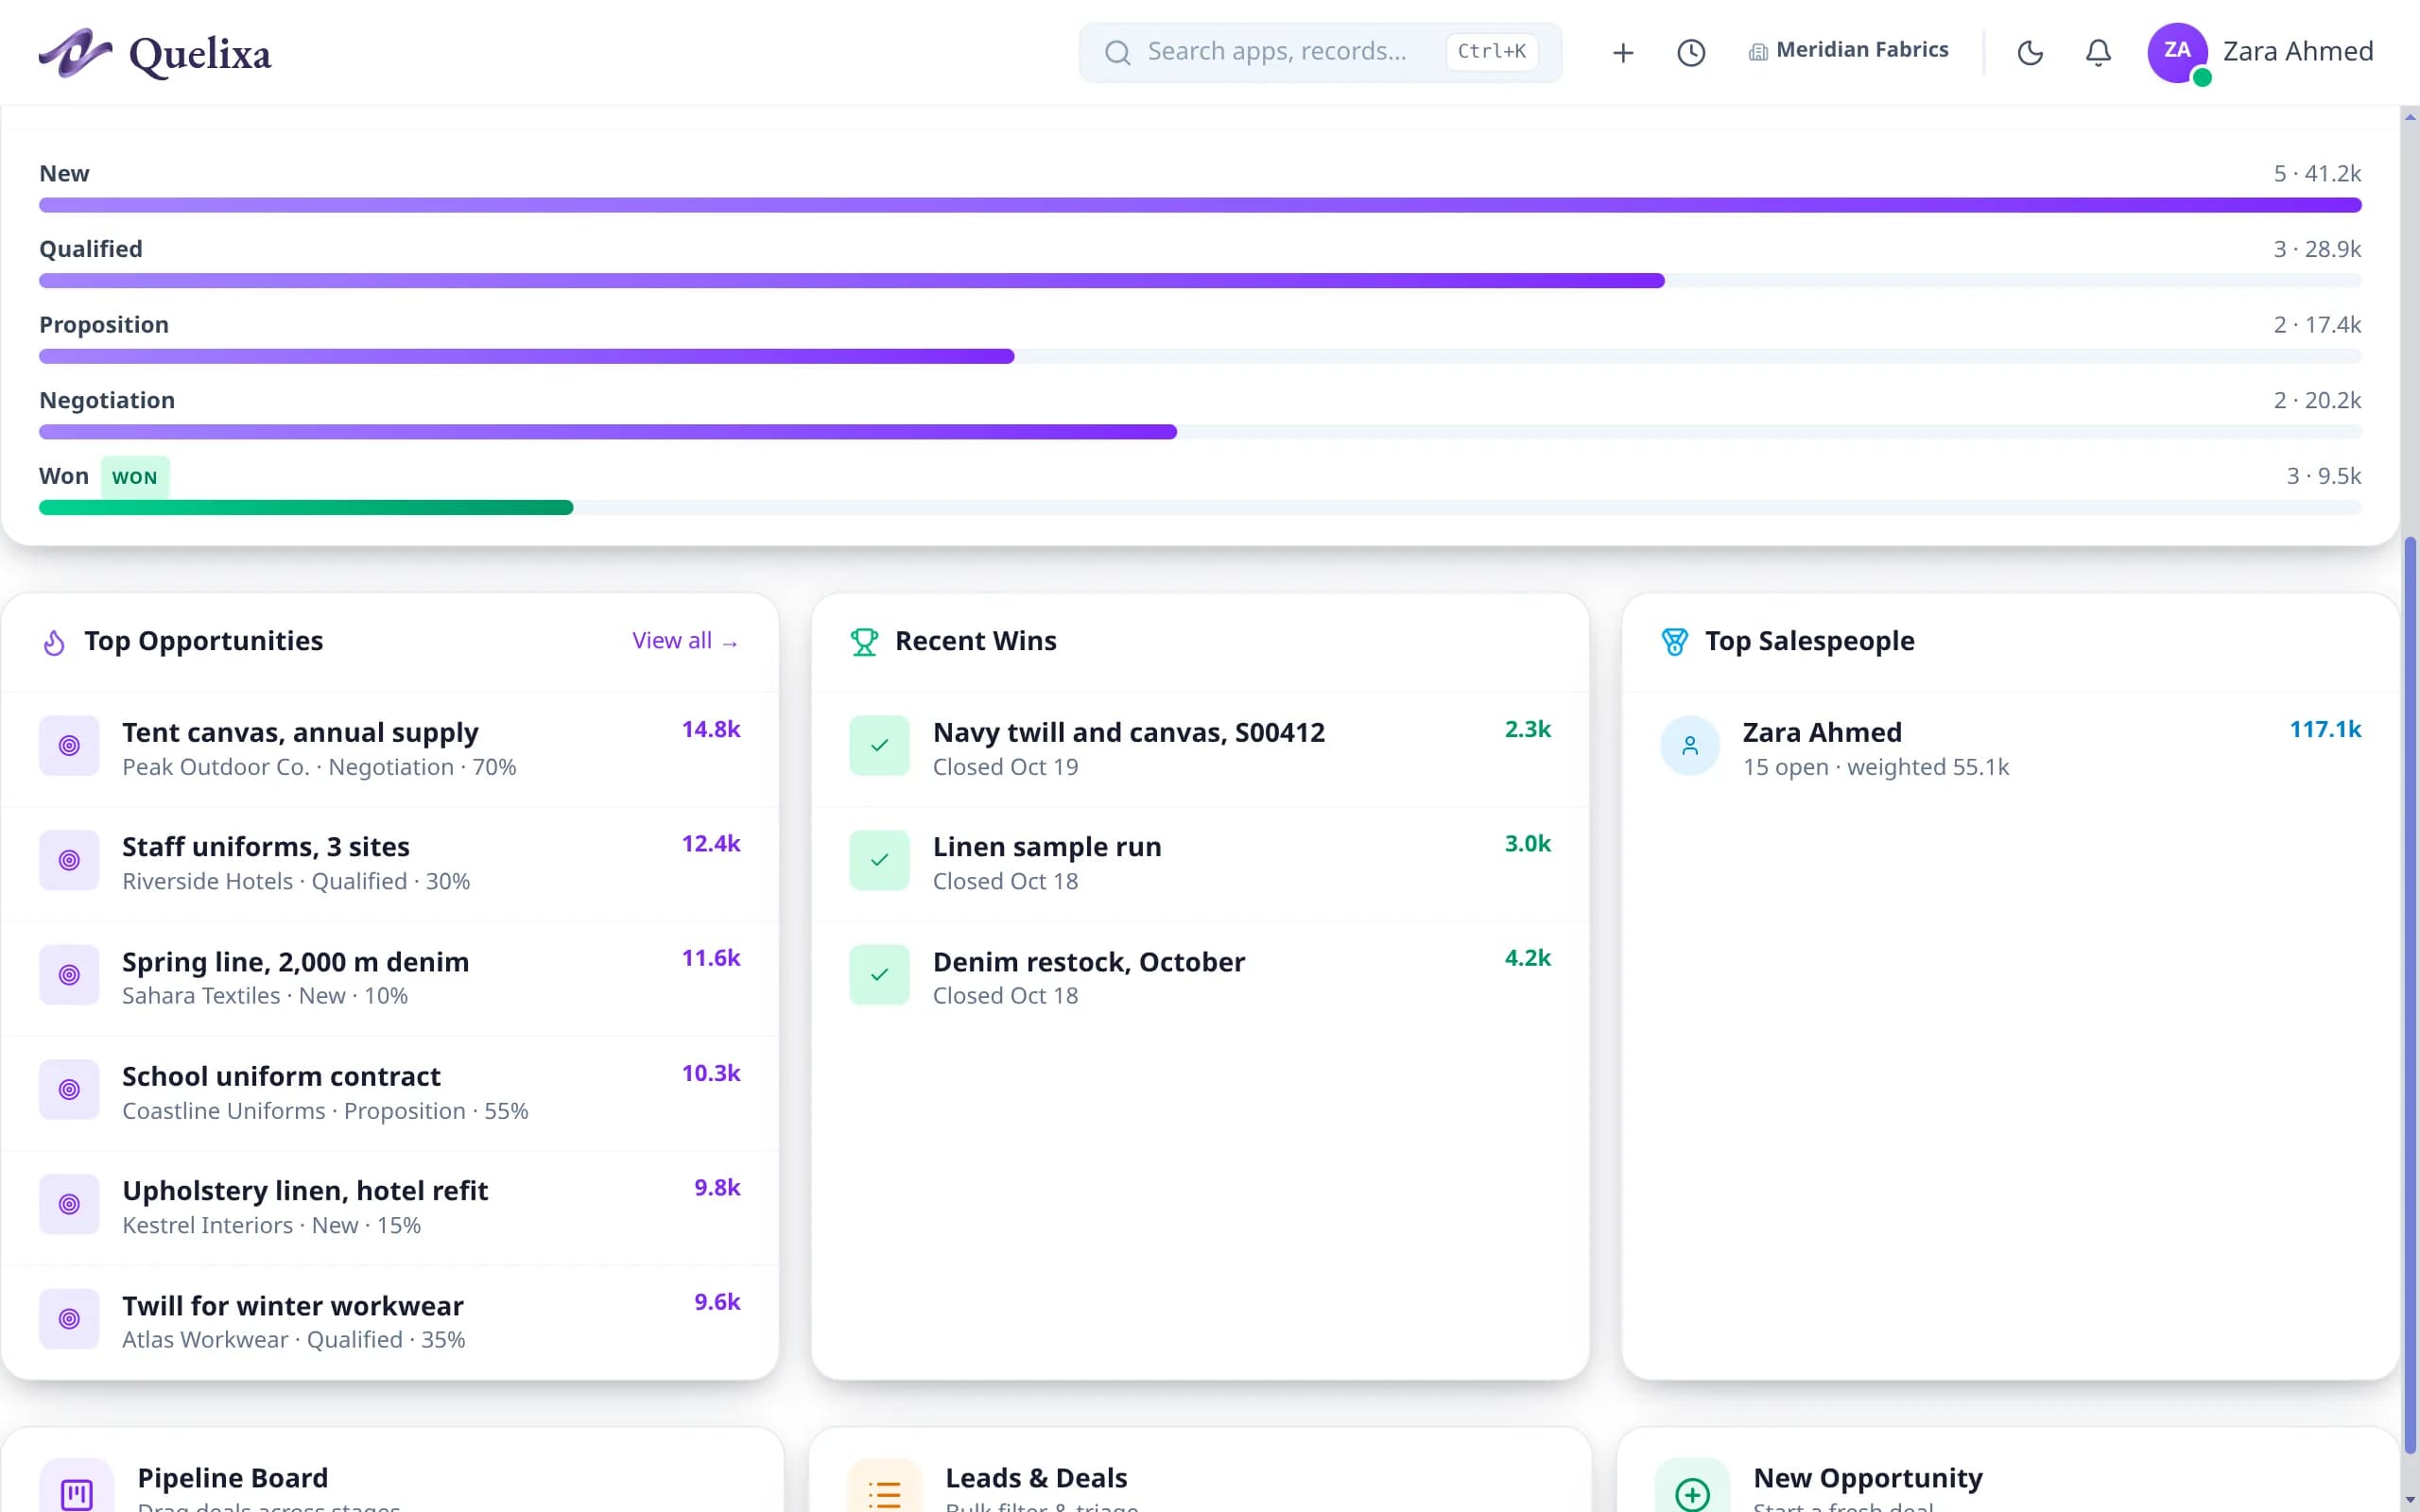Click the medal icon beside Top Salespeople
2420x1512 pixels.
(x=1674, y=642)
